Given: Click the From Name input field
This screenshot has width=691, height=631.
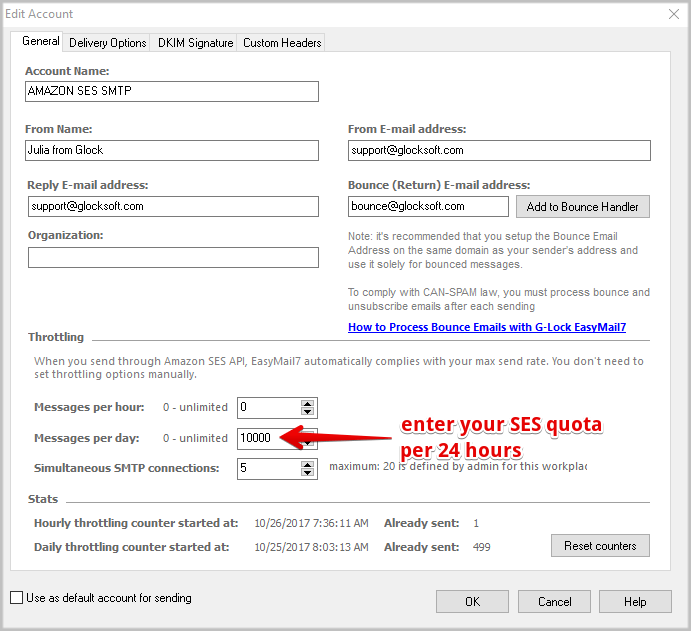Looking at the screenshot, I should tap(172, 150).
